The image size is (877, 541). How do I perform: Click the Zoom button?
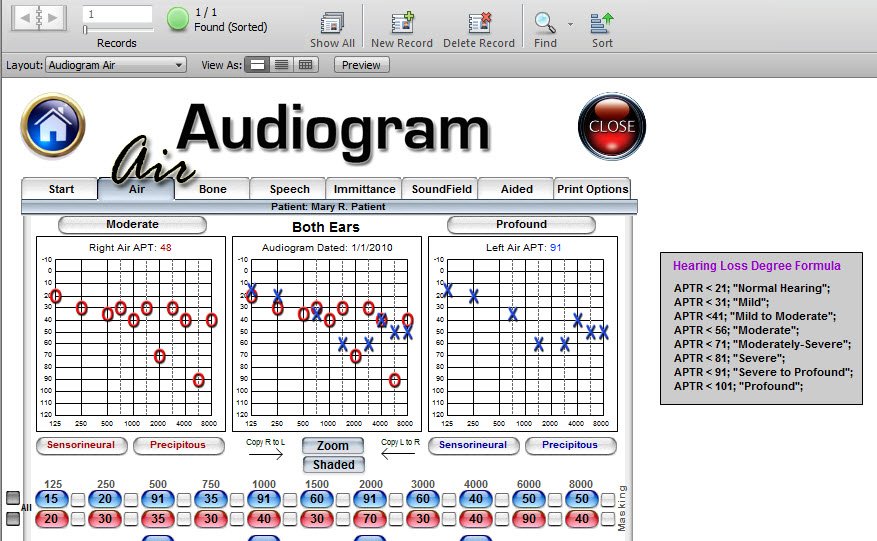tap(333, 445)
